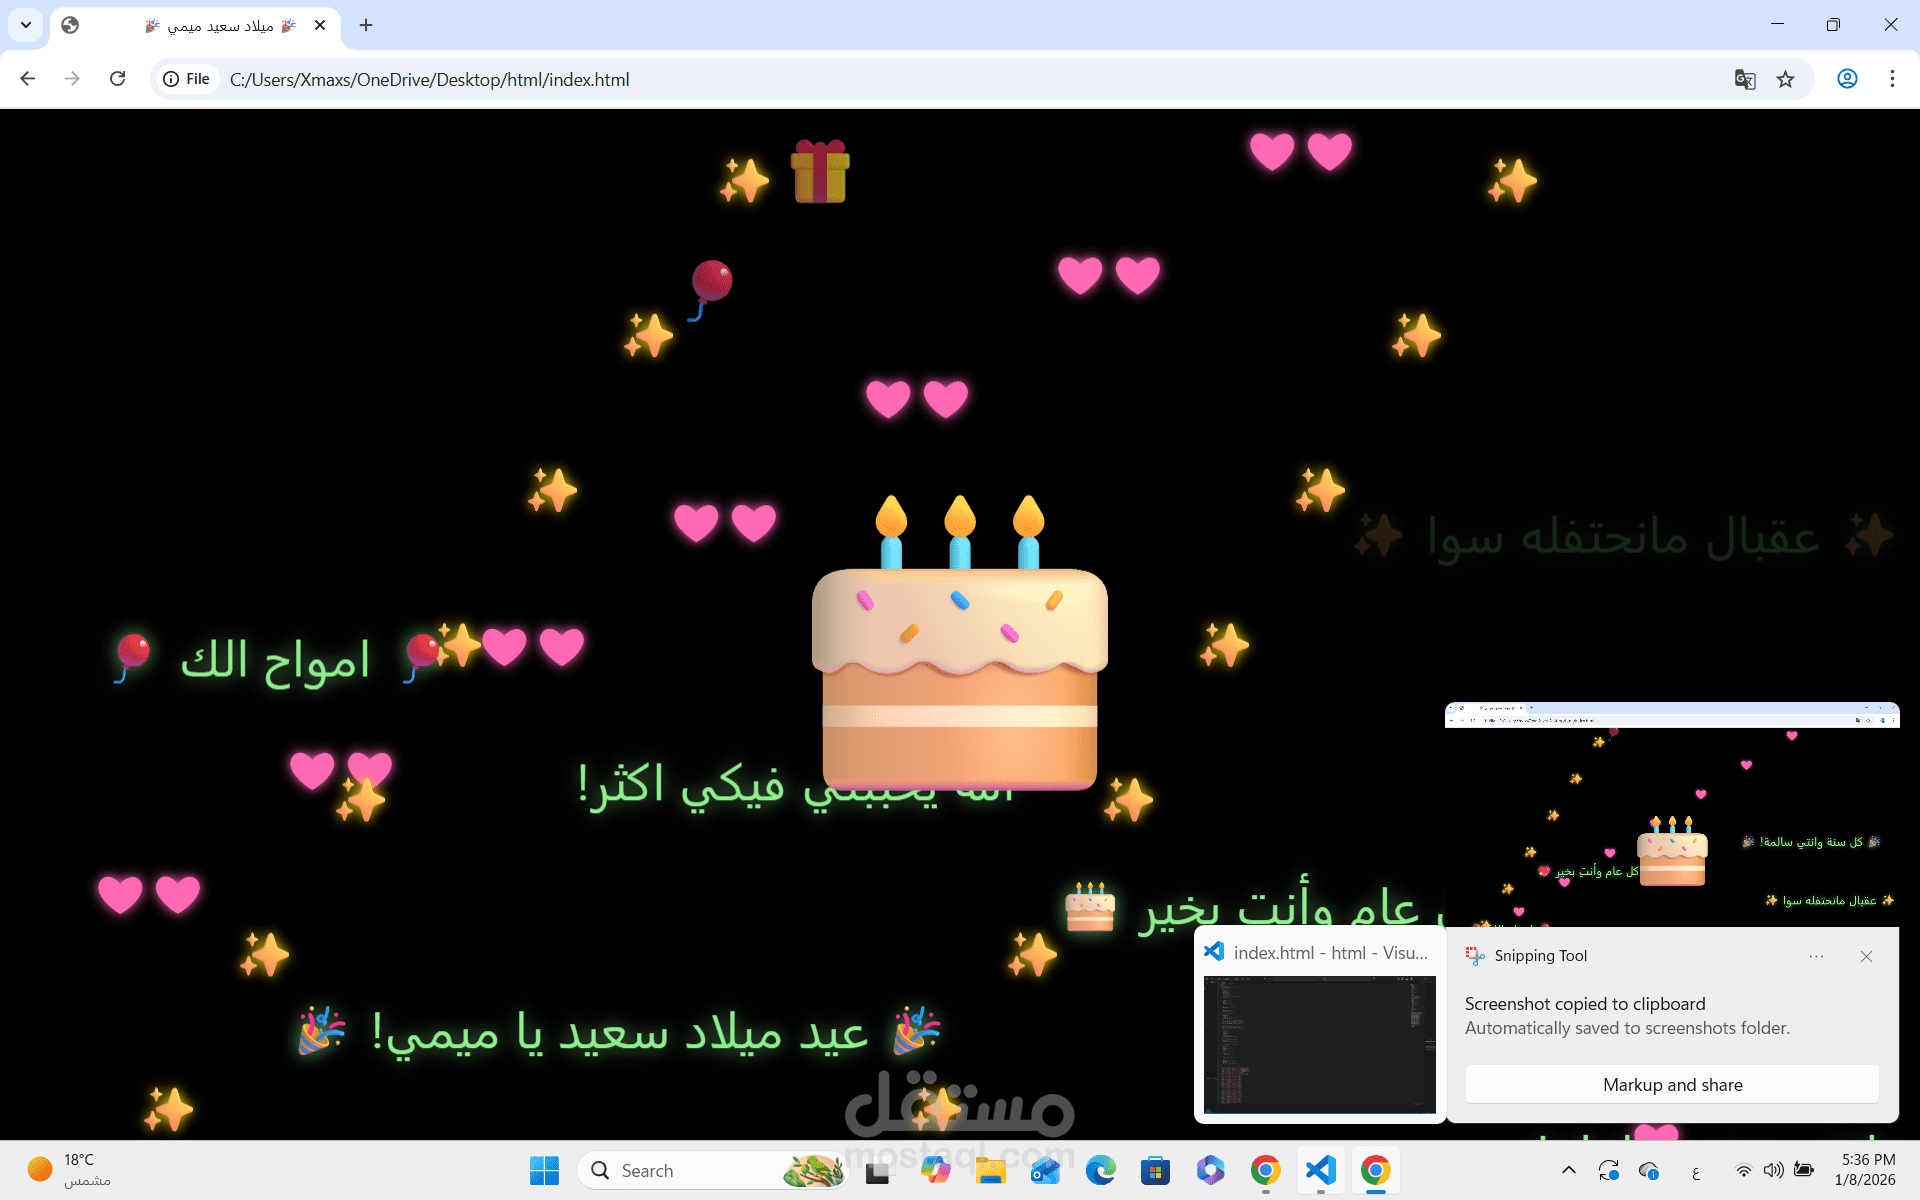Click the address bar URL
Screen dimensions: 1920x1200
(x=430, y=79)
